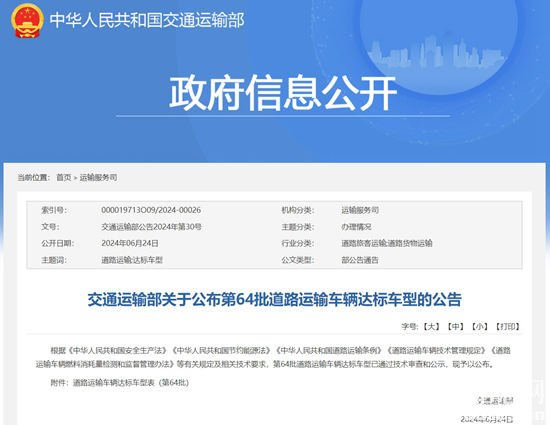The width and height of the screenshot is (550, 425).
Task: Click the 公文类型 label
Action: (298, 260)
